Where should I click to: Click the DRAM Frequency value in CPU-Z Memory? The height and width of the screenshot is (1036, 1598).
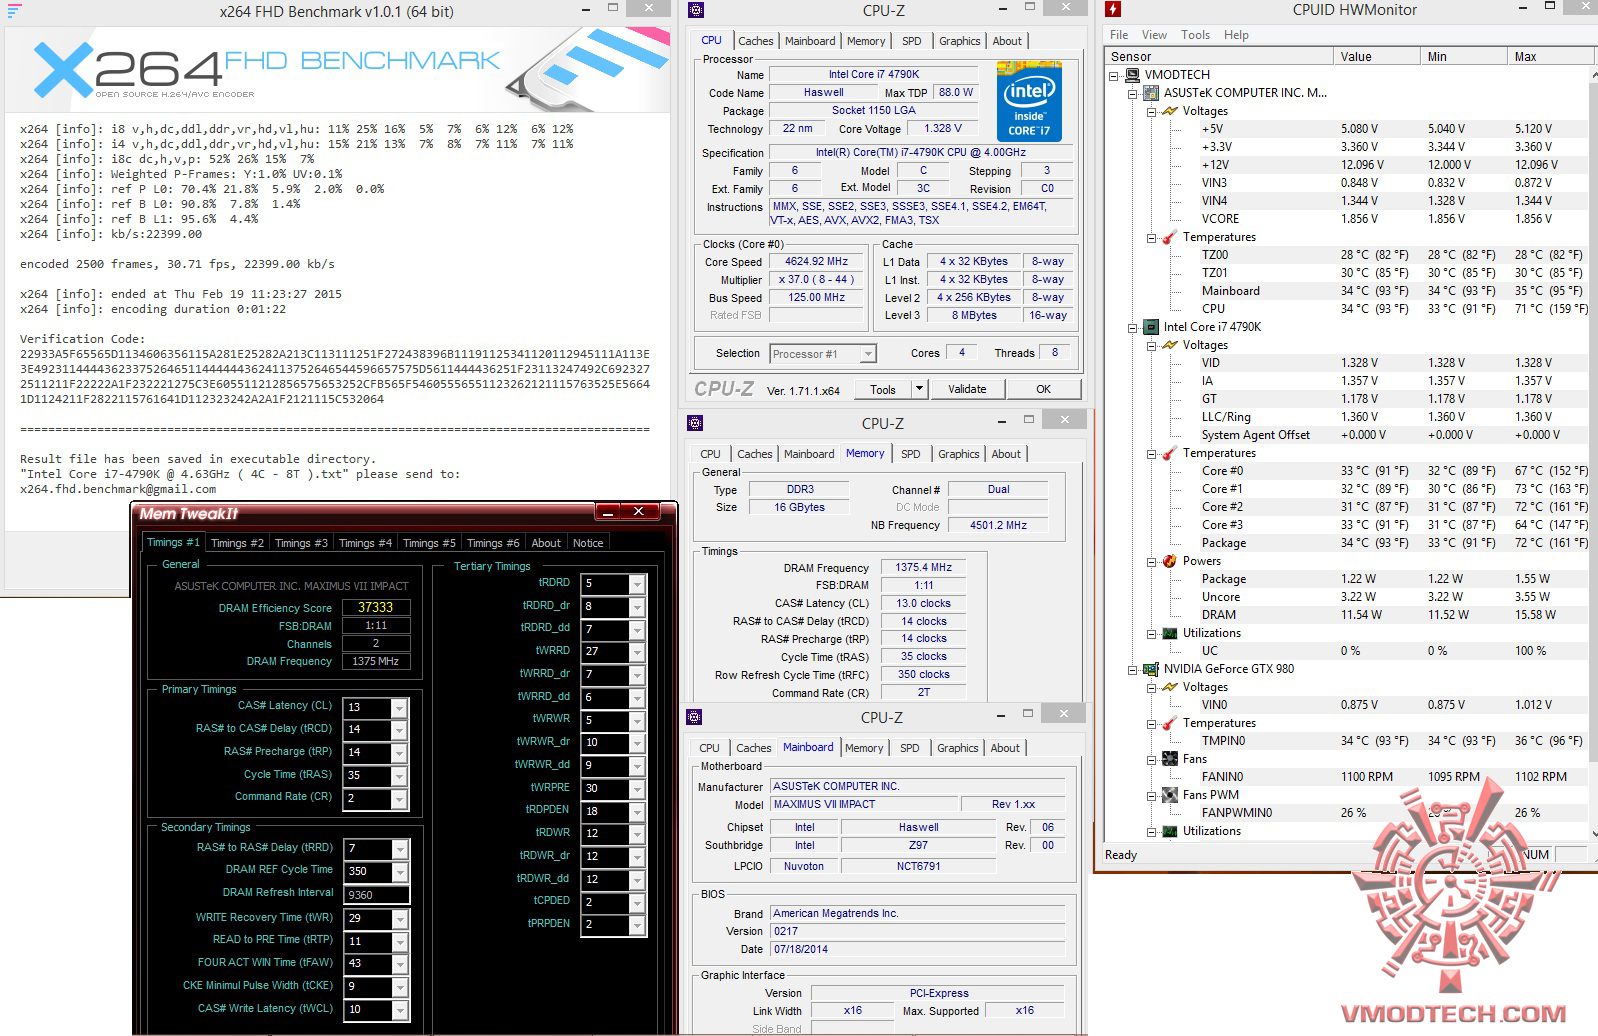(x=924, y=568)
